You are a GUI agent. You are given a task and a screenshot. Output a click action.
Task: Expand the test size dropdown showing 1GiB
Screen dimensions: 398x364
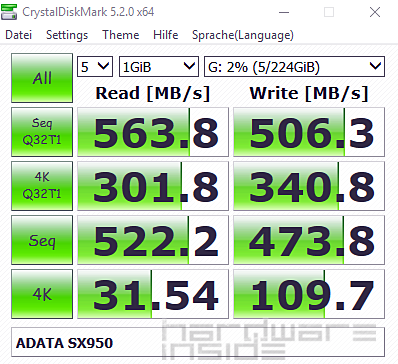coord(159,67)
